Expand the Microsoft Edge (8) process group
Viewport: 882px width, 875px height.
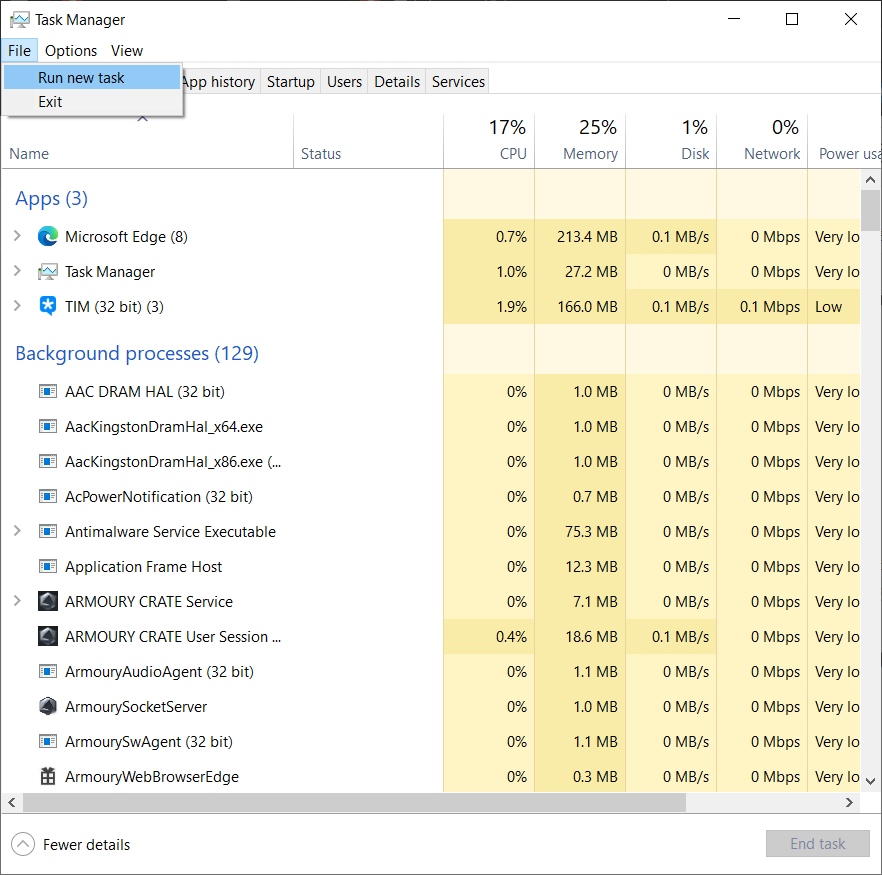pyautogui.click(x=17, y=236)
